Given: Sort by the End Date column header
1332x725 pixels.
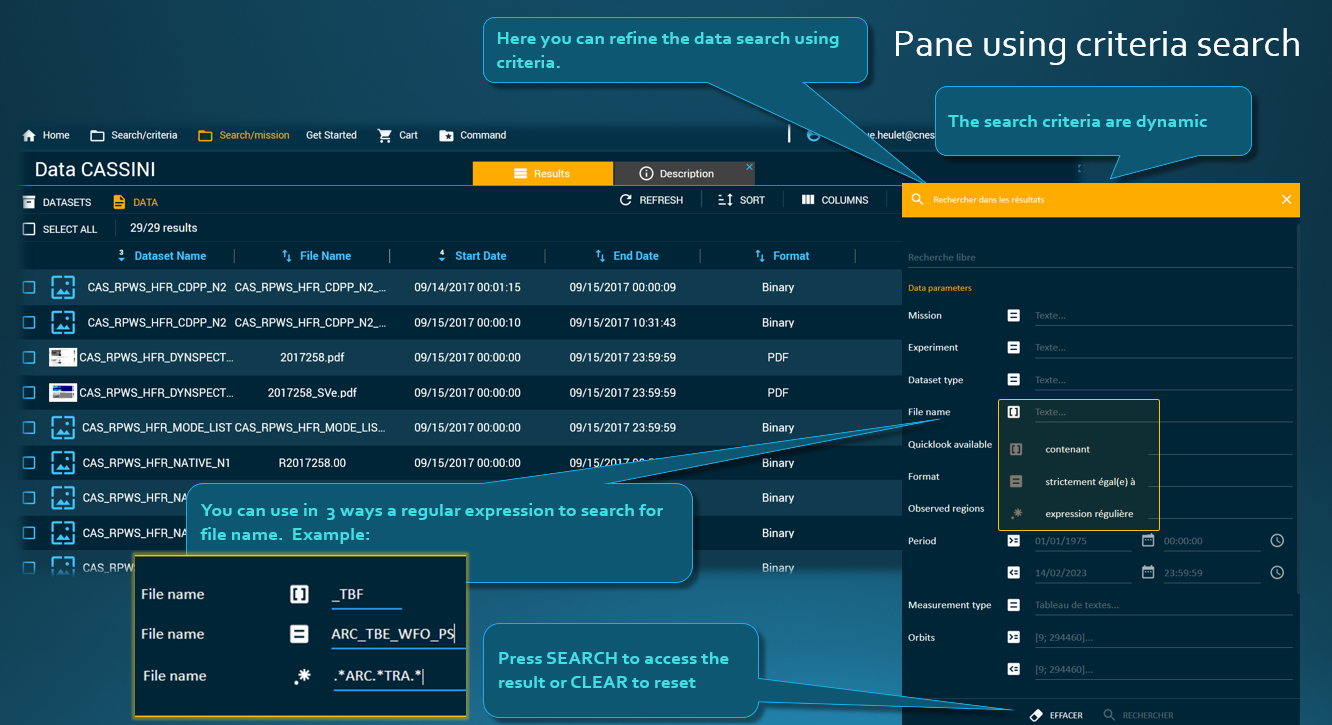Looking at the screenshot, I should pyautogui.click(x=636, y=256).
